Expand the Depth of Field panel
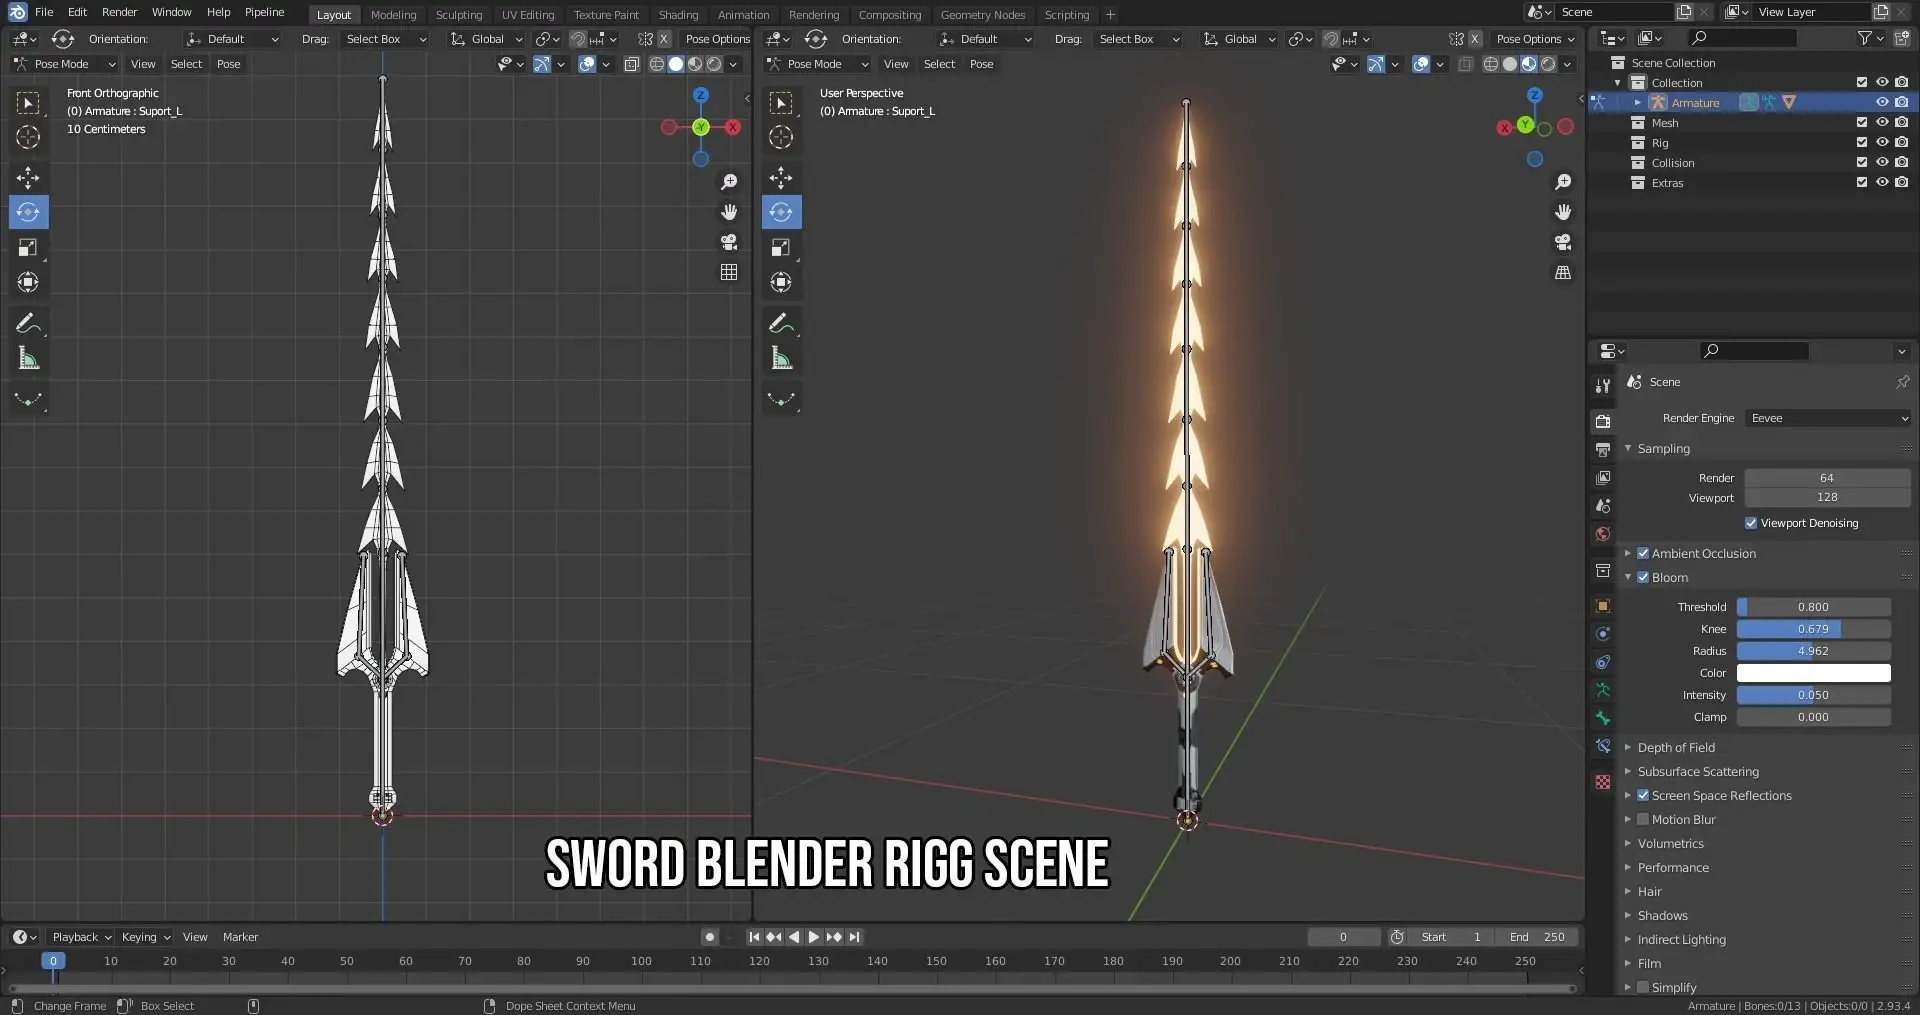Image resolution: width=1920 pixels, height=1015 pixels. (1676, 747)
